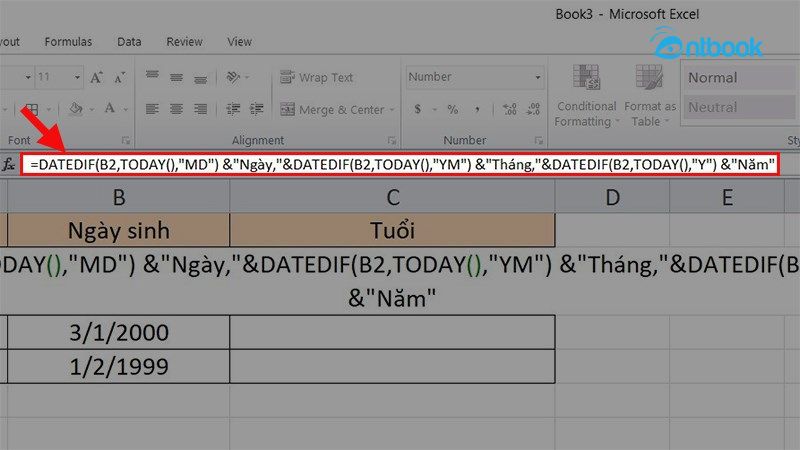Center text horizontally
The image size is (800, 450).
coord(177,109)
